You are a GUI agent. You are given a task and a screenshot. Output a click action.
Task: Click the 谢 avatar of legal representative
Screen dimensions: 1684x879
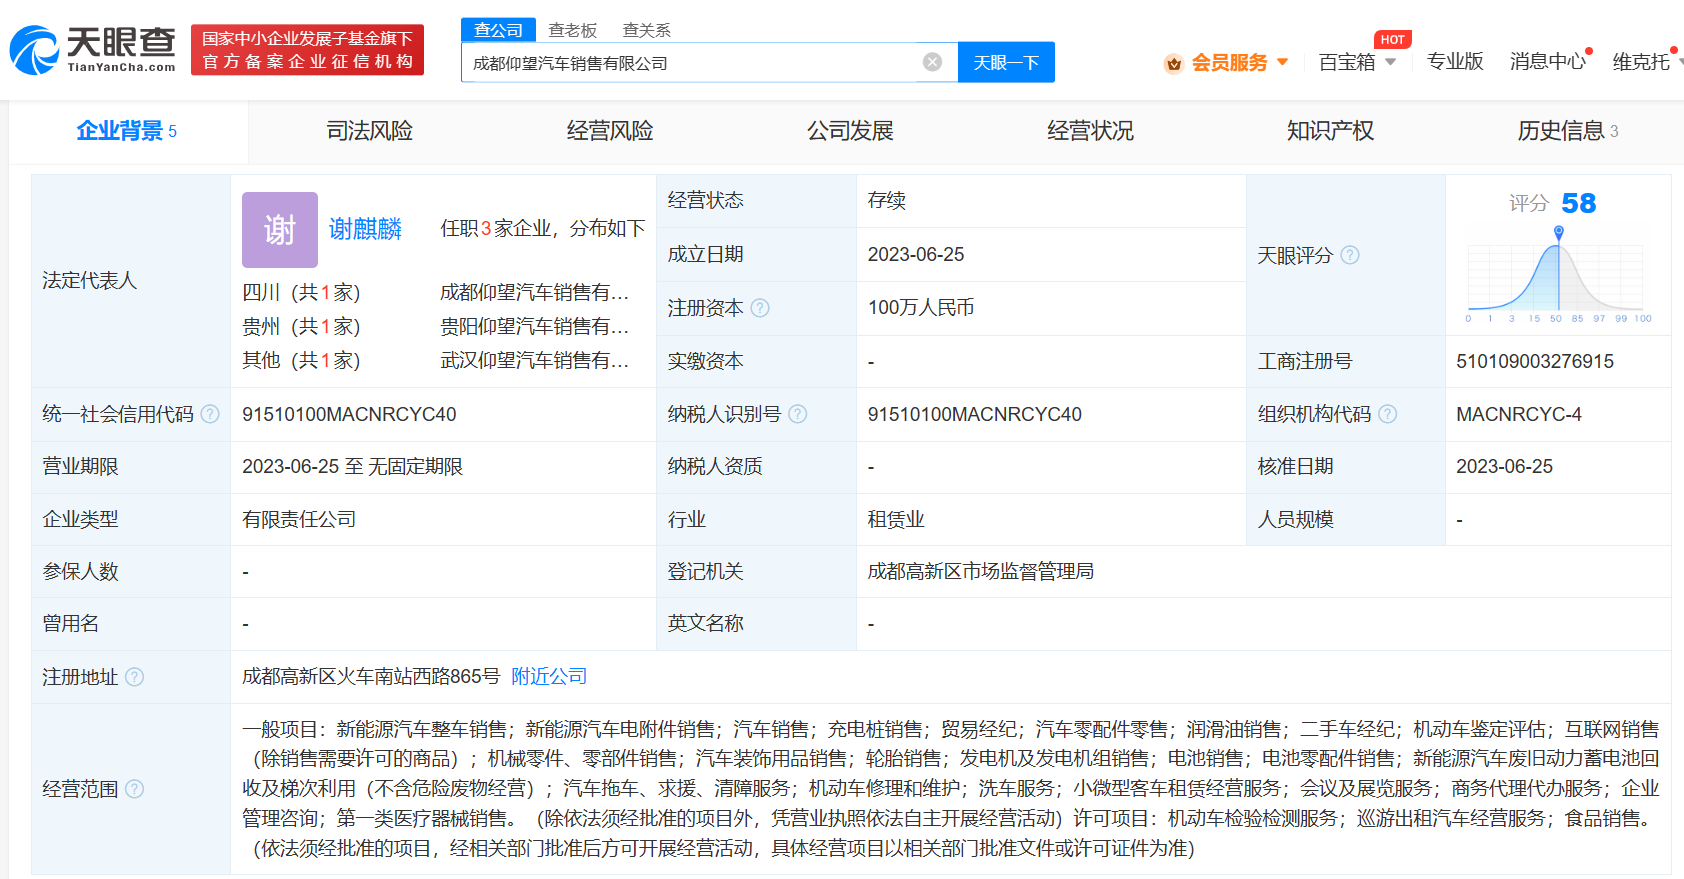[x=280, y=230]
